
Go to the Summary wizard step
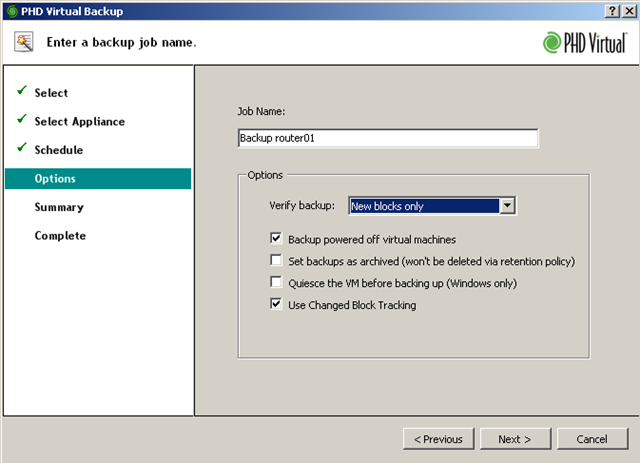pos(59,207)
